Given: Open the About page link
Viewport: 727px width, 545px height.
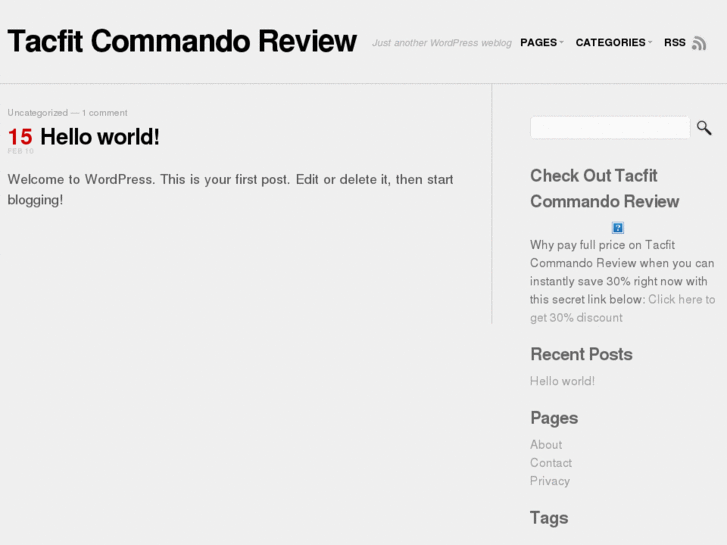Looking at the screenshot, I should (546, 444).
